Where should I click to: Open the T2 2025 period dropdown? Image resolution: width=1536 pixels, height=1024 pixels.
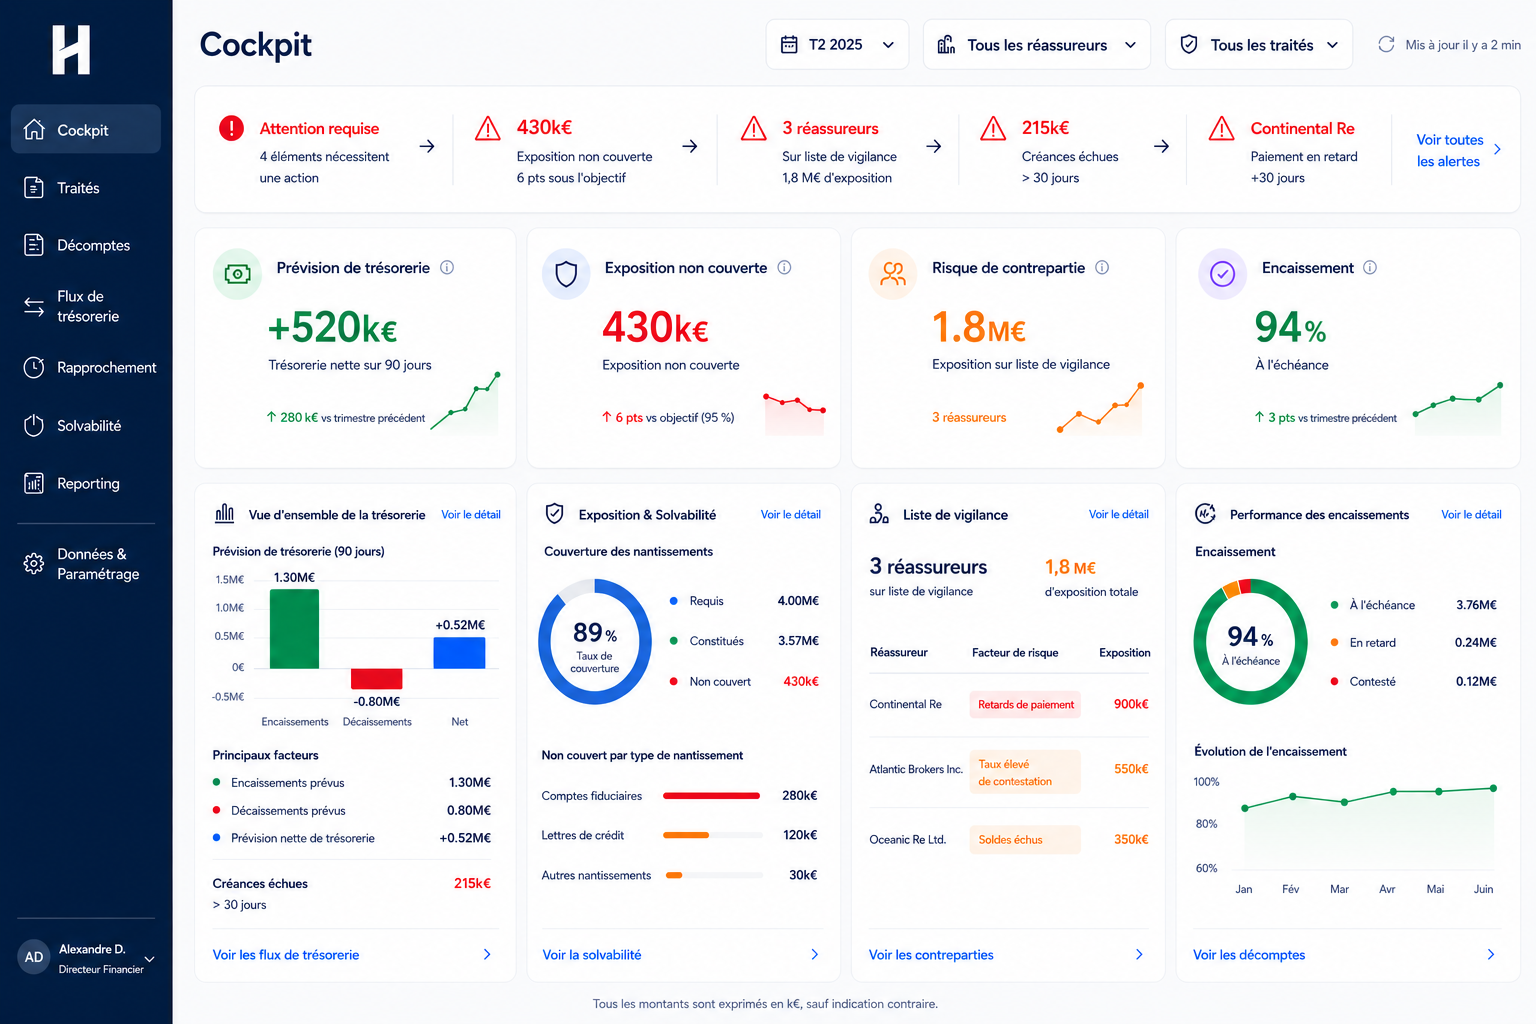[x=837, y=44]
